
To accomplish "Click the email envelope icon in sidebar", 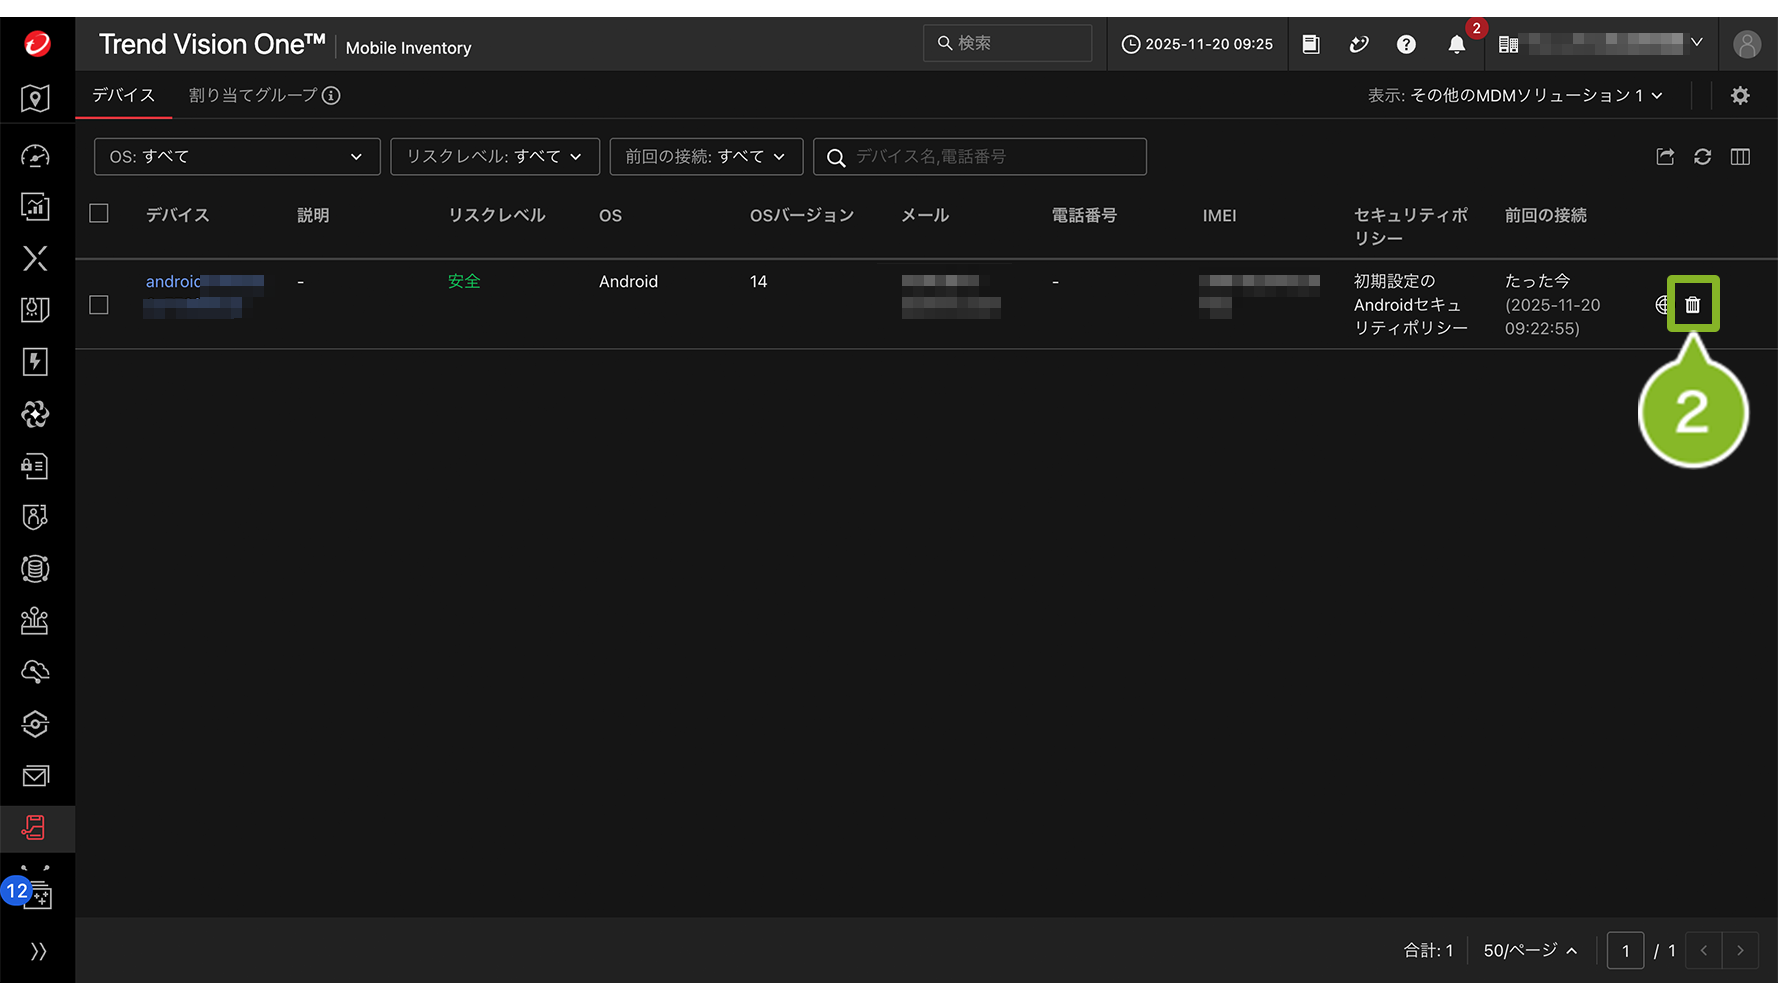I will click(x=35, y=776).
